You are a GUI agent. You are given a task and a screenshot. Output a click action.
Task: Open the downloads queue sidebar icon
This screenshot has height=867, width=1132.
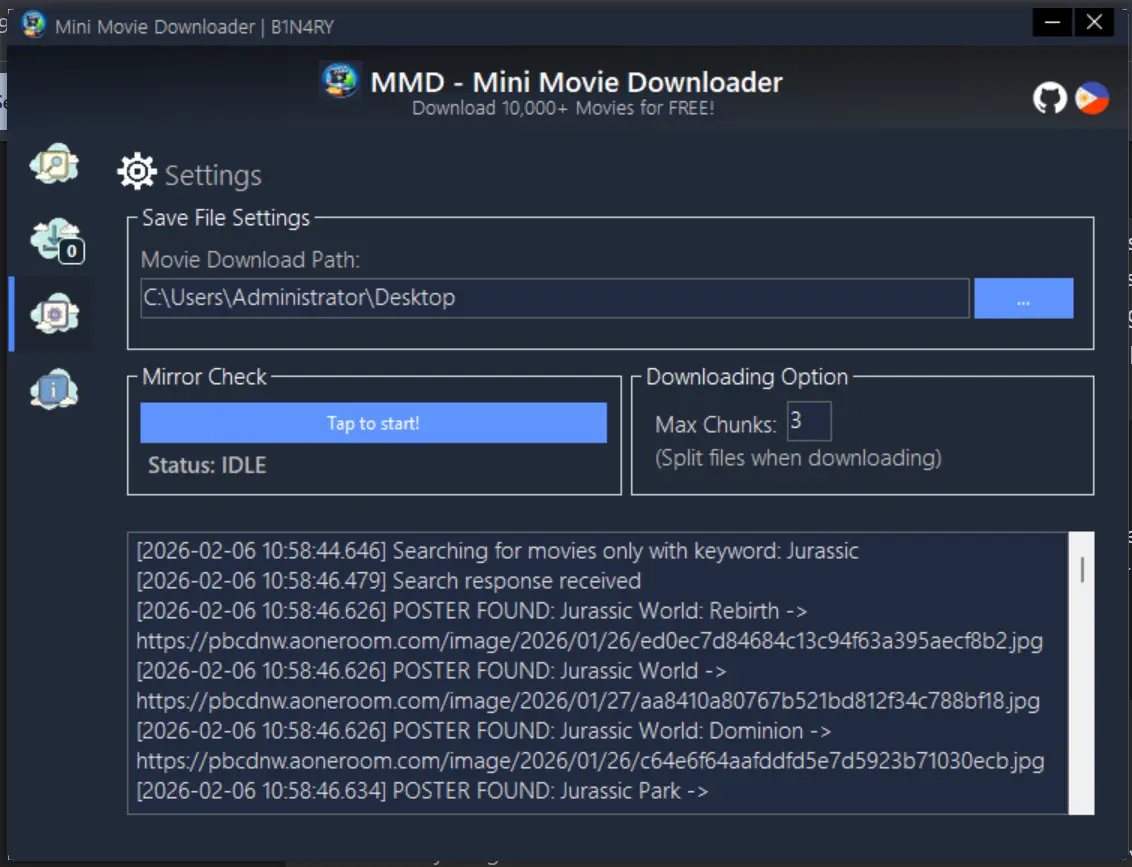(56, 240)
